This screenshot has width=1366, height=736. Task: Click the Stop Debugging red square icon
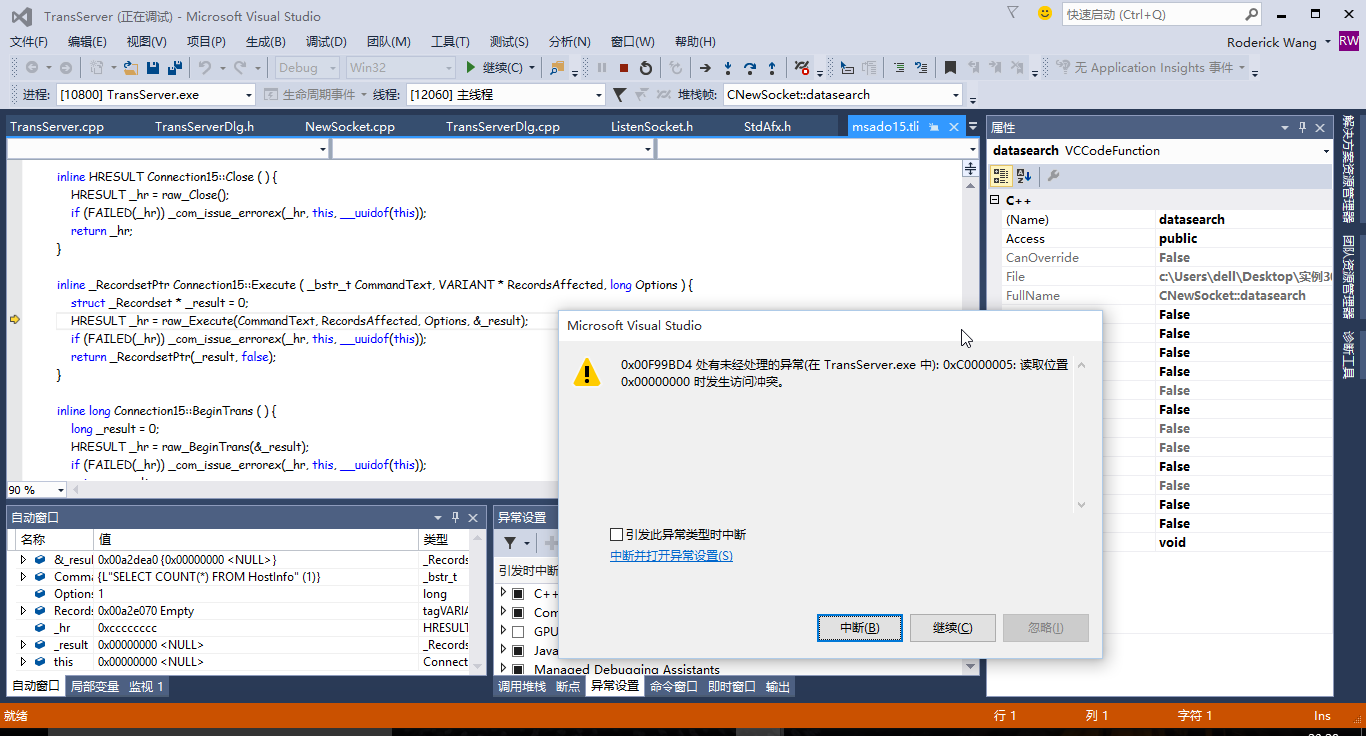point(623,68)
